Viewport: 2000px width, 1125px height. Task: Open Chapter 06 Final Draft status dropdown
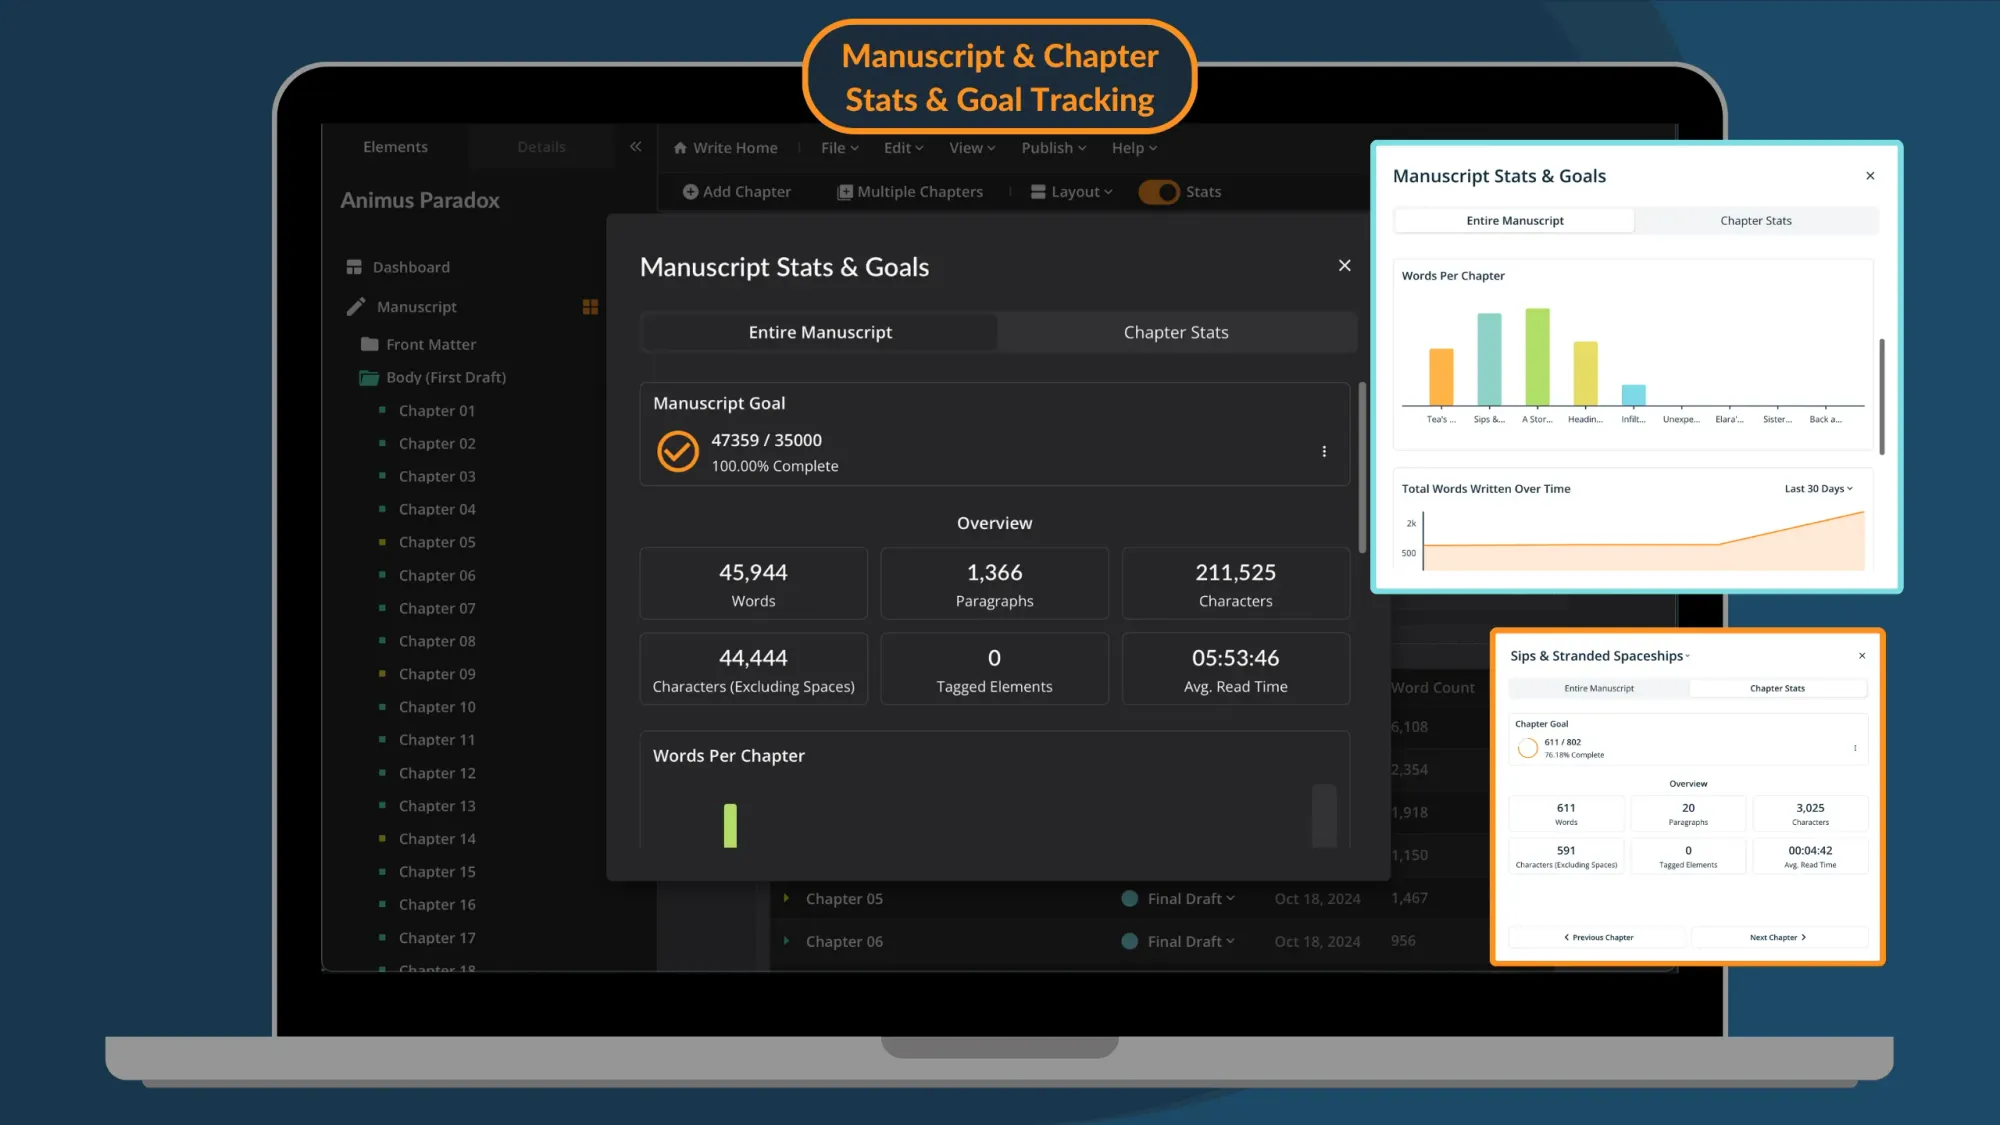point(1190,941)
